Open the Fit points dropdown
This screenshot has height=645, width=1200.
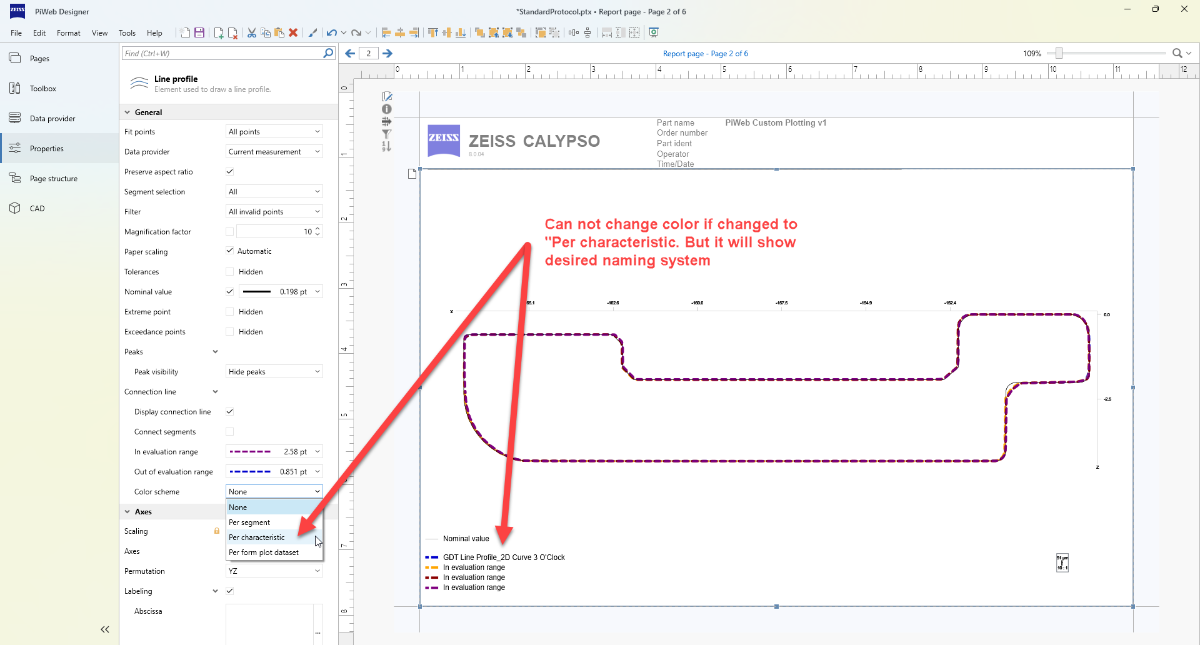pos(274,132)
